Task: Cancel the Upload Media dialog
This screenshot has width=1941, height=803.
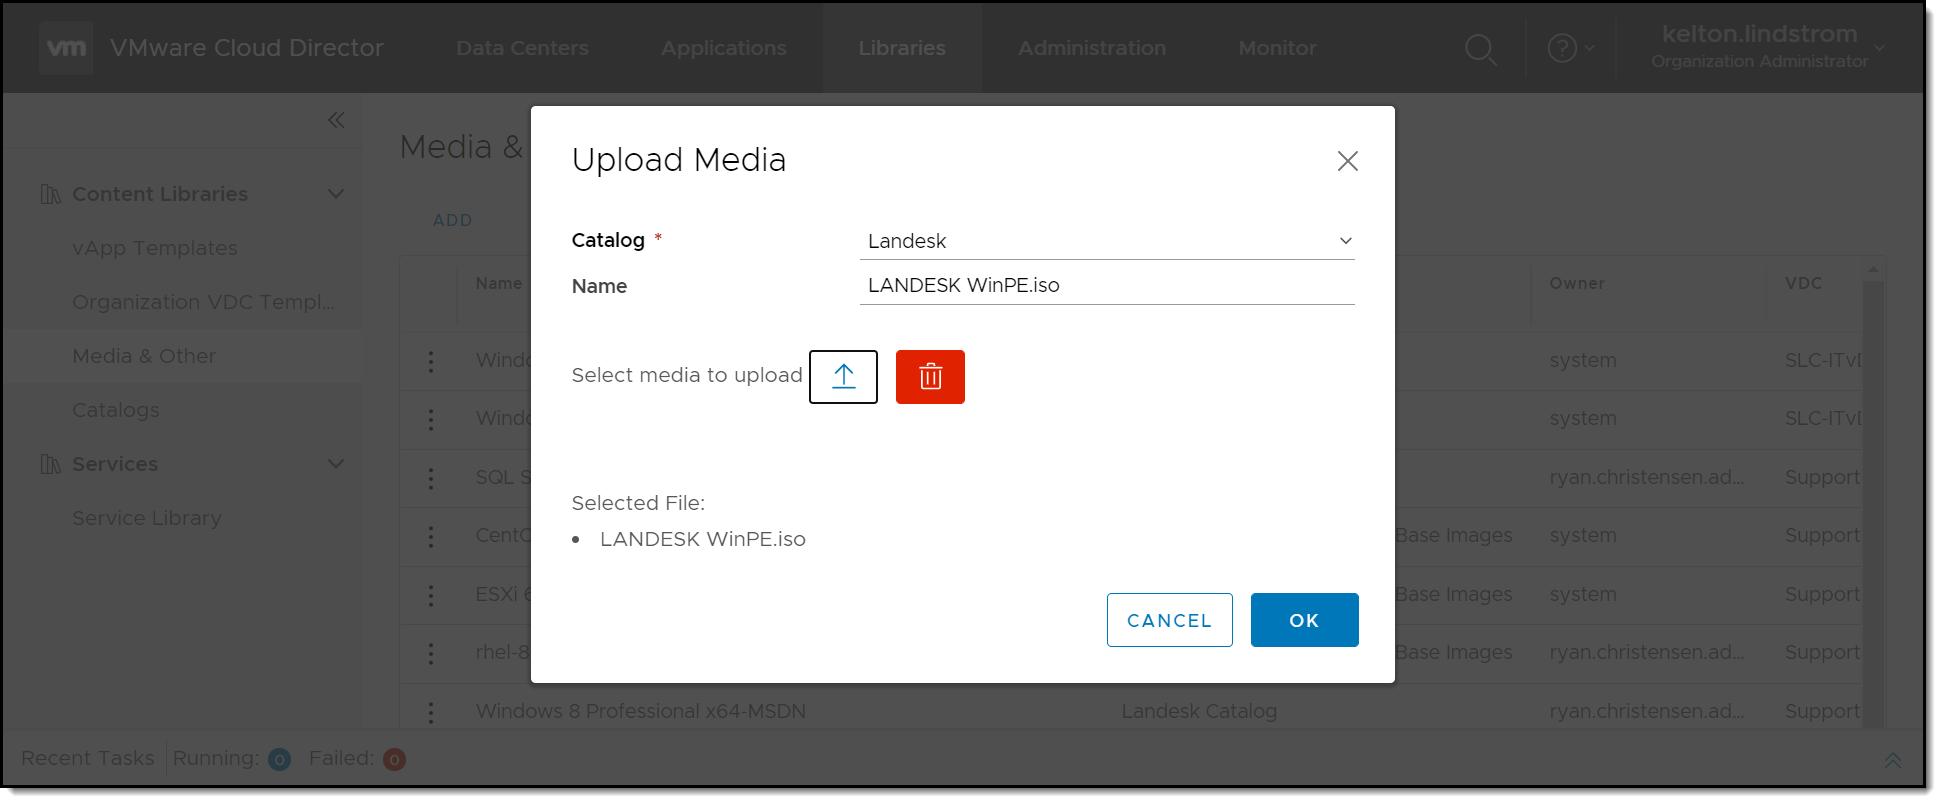Action: click(1169, 620)
